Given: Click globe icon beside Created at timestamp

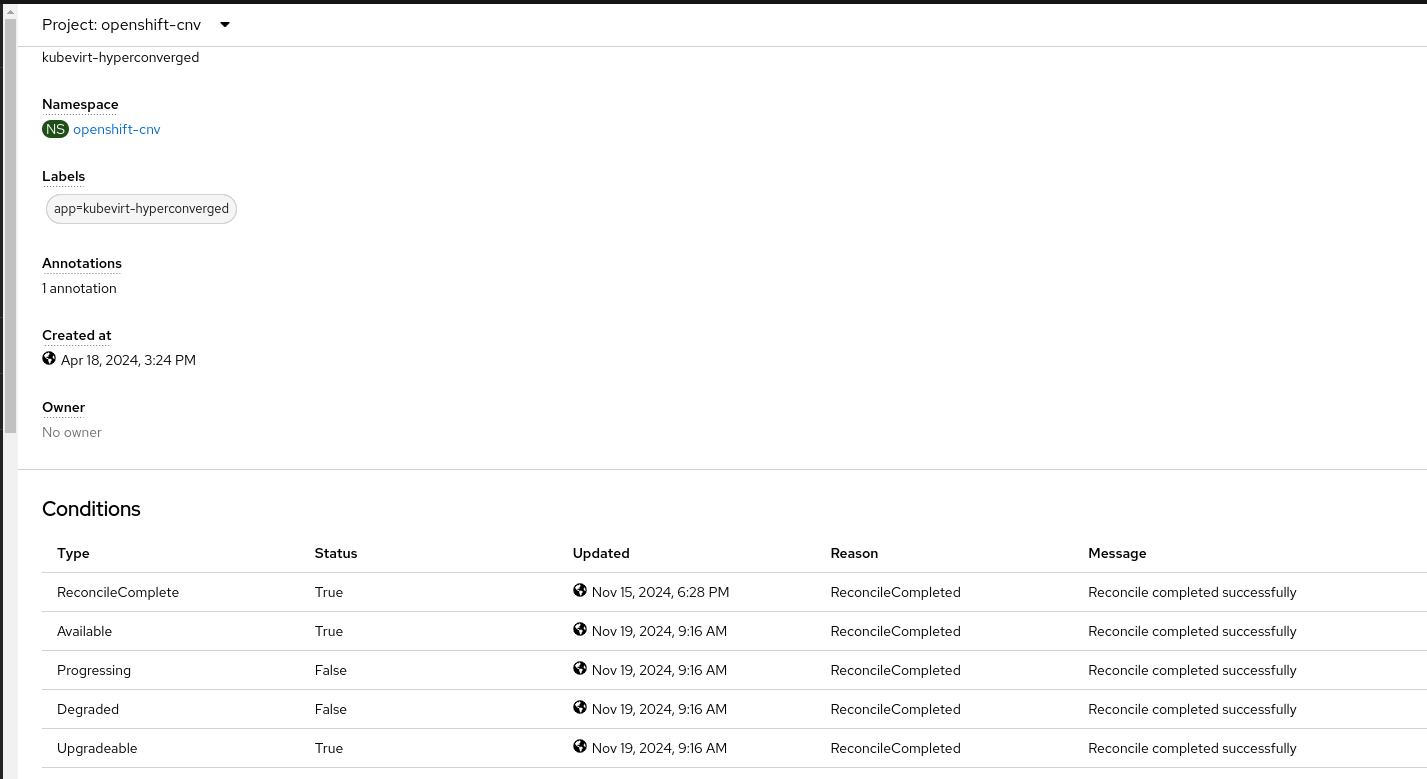Looking at the screenshot, I should pyautogui.click(x=49, y=359).
